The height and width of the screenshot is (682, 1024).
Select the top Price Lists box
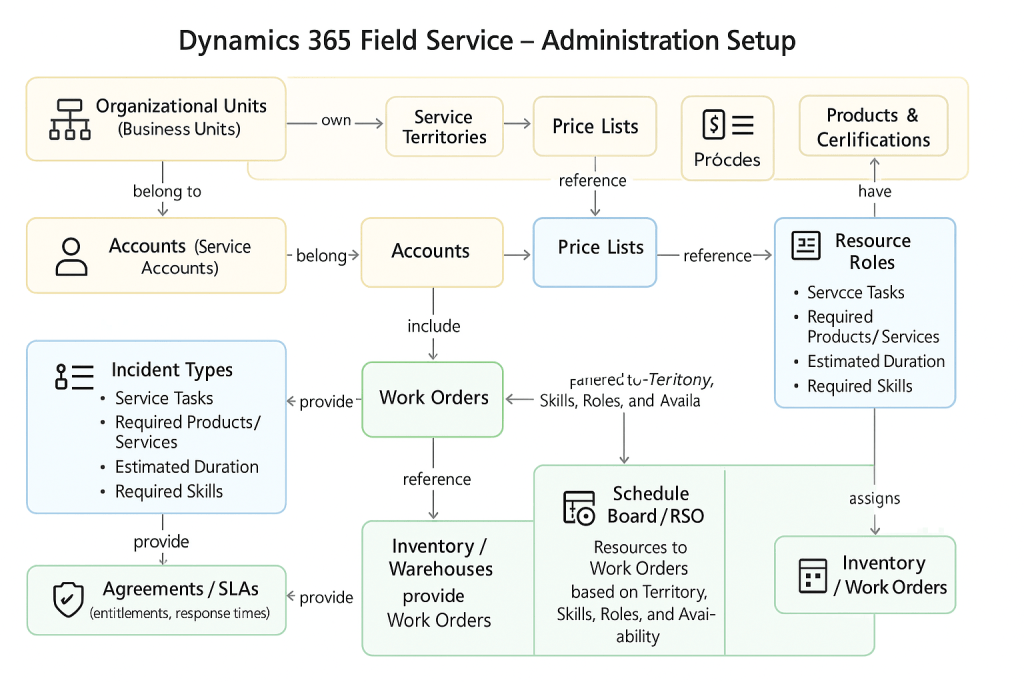click(x=594, y=126)
